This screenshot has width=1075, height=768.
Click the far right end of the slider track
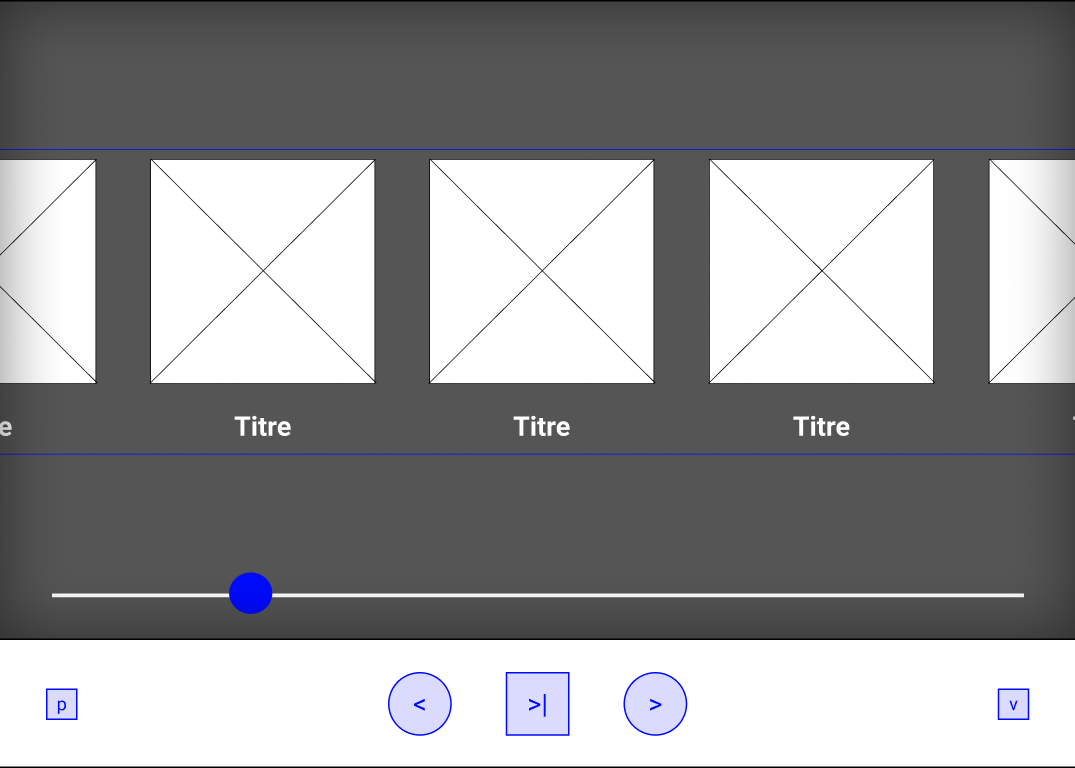pos(1018,595)
